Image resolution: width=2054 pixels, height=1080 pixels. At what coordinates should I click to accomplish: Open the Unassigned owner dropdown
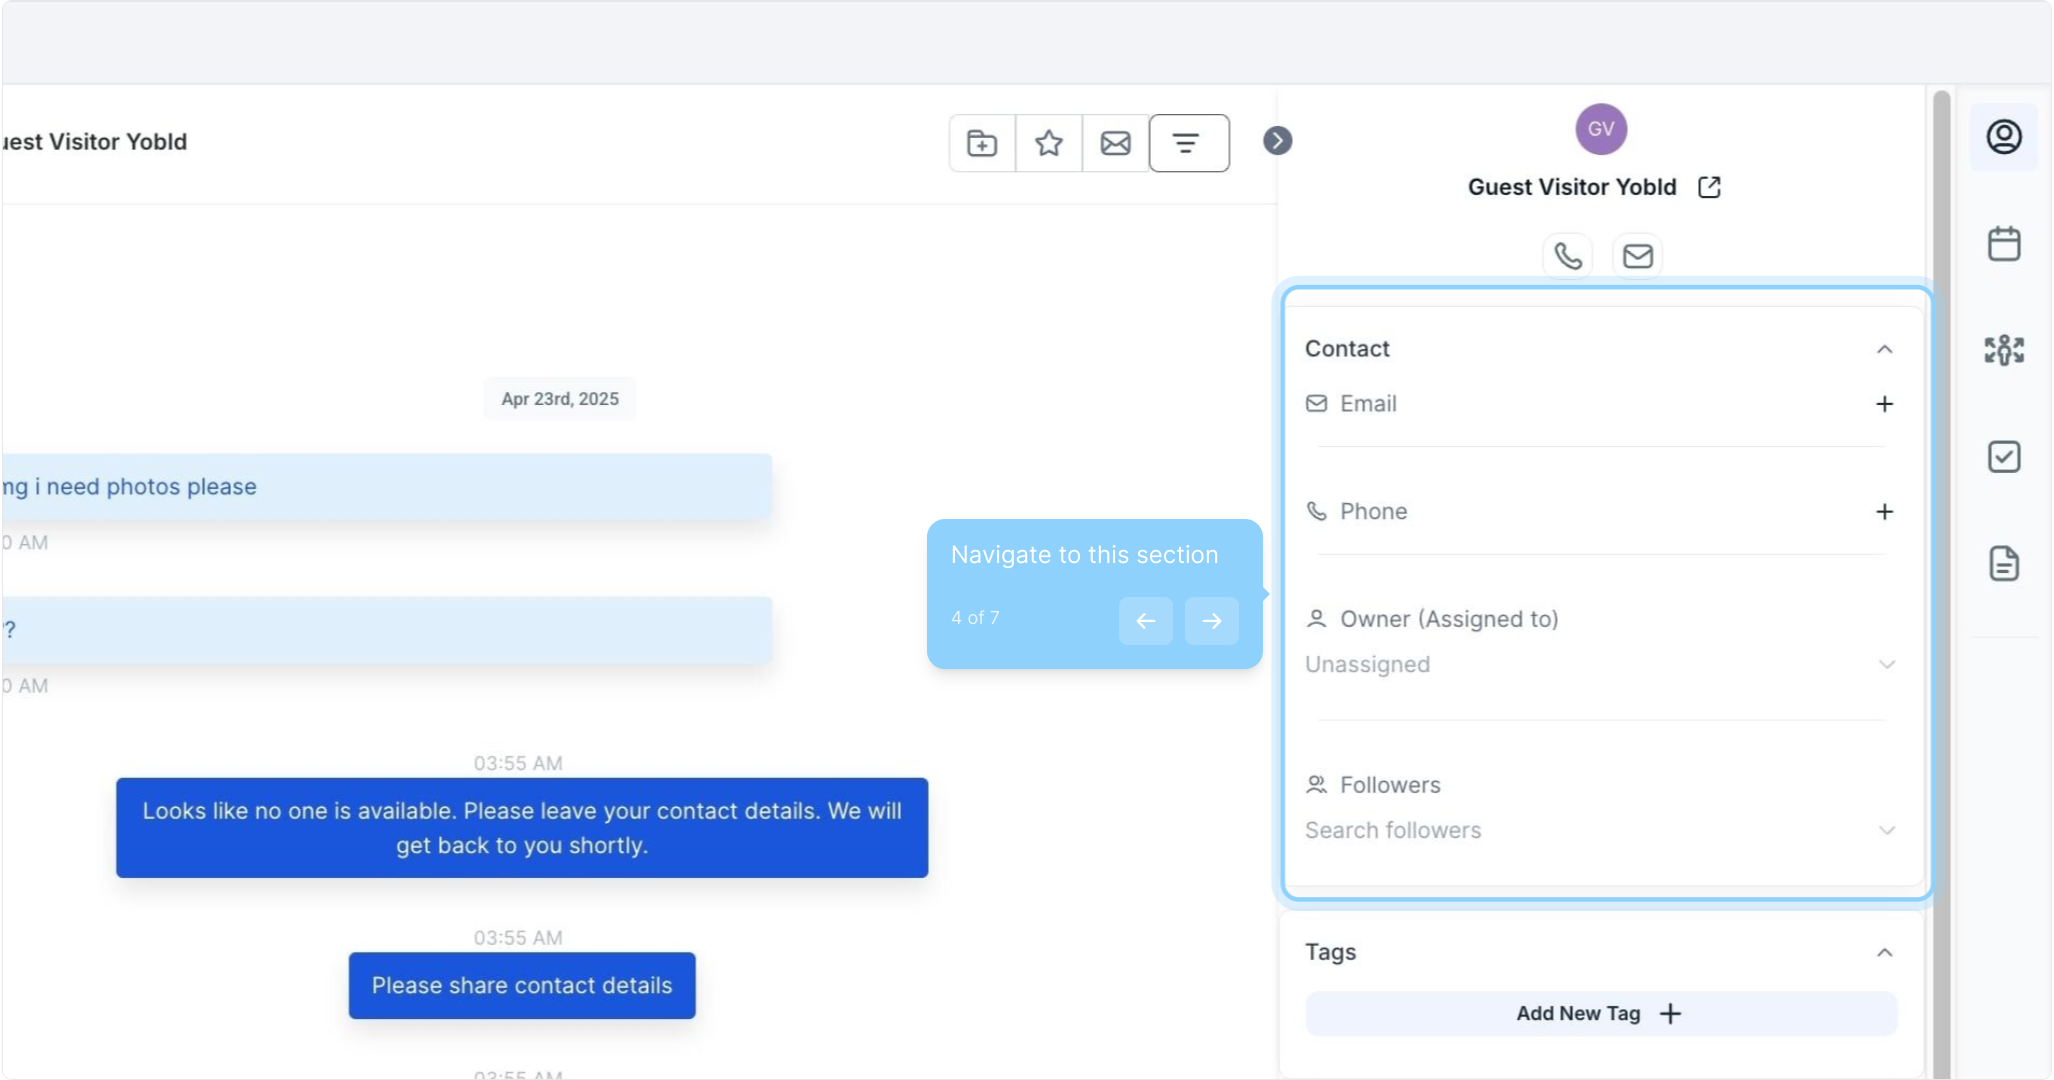pyautogui.click(x=1600, y=665)
